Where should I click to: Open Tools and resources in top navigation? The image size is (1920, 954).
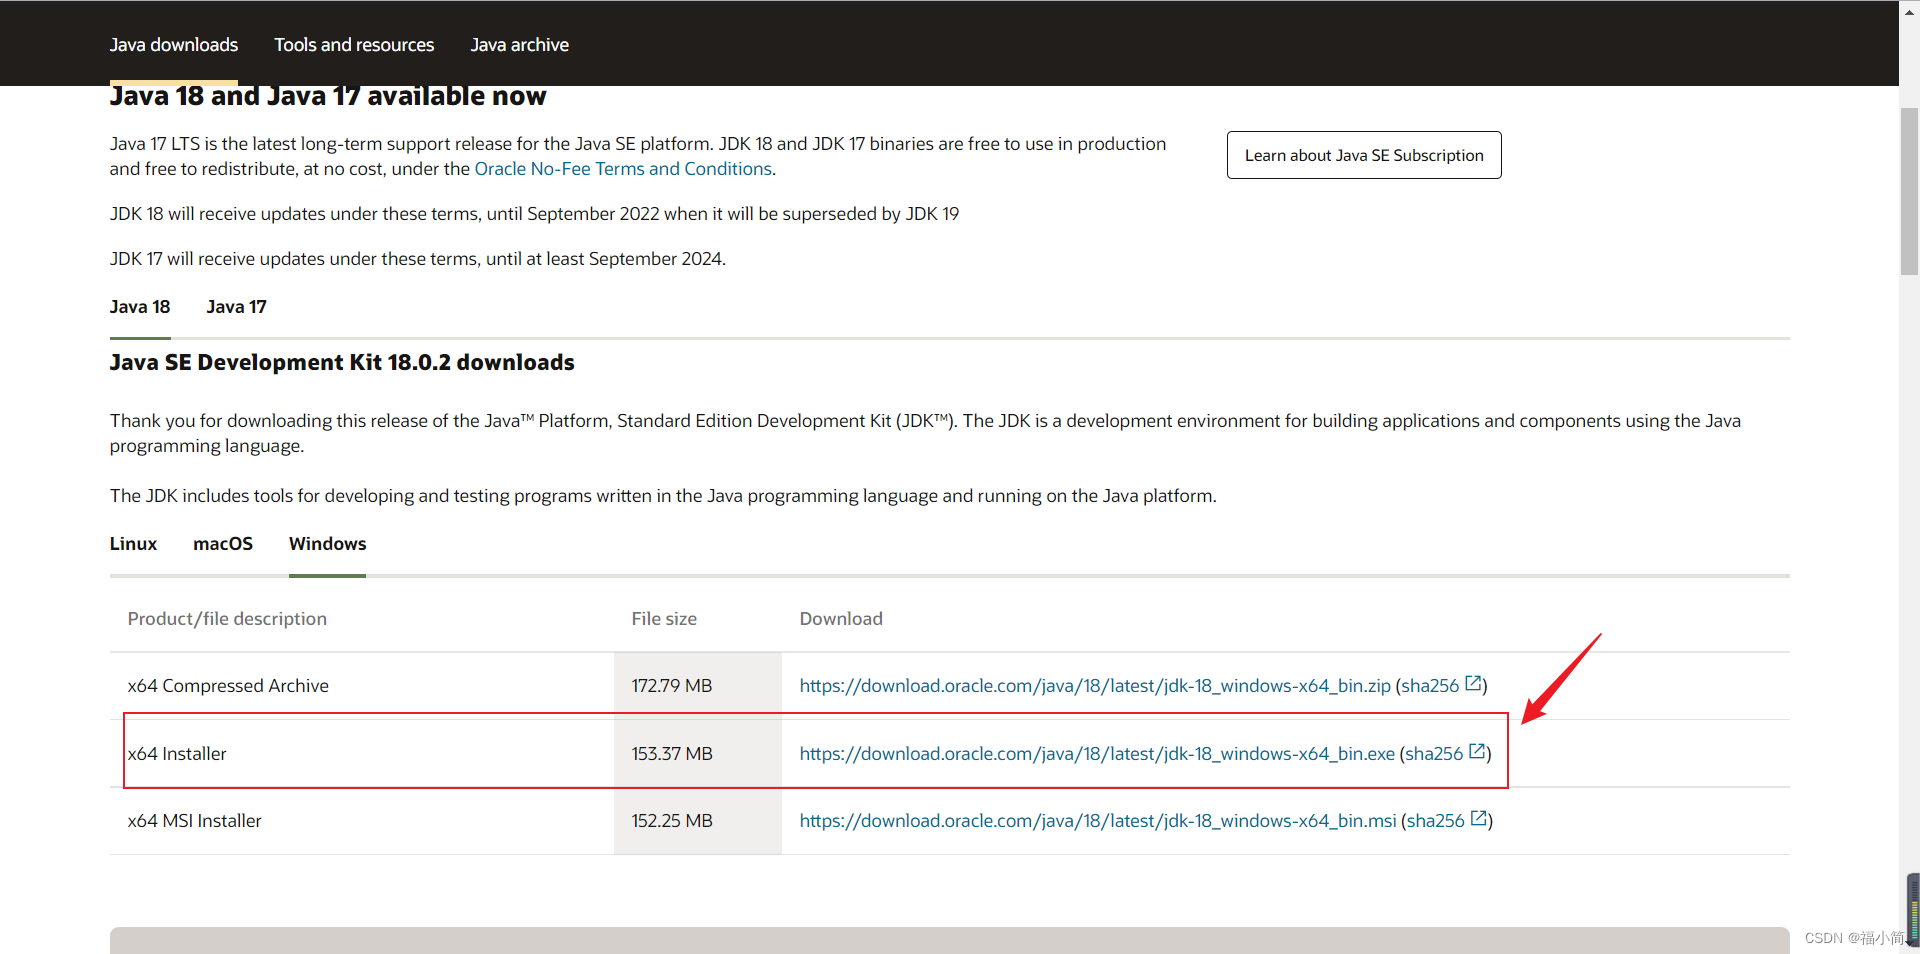[x=354, y=45]
